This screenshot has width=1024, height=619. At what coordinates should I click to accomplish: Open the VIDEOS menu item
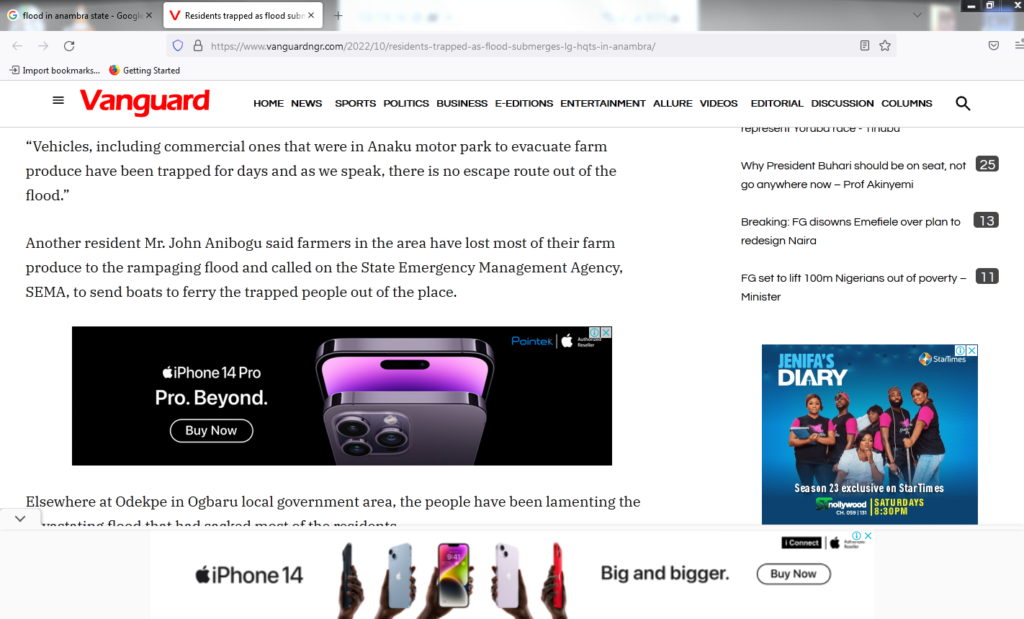coord(718,103)
